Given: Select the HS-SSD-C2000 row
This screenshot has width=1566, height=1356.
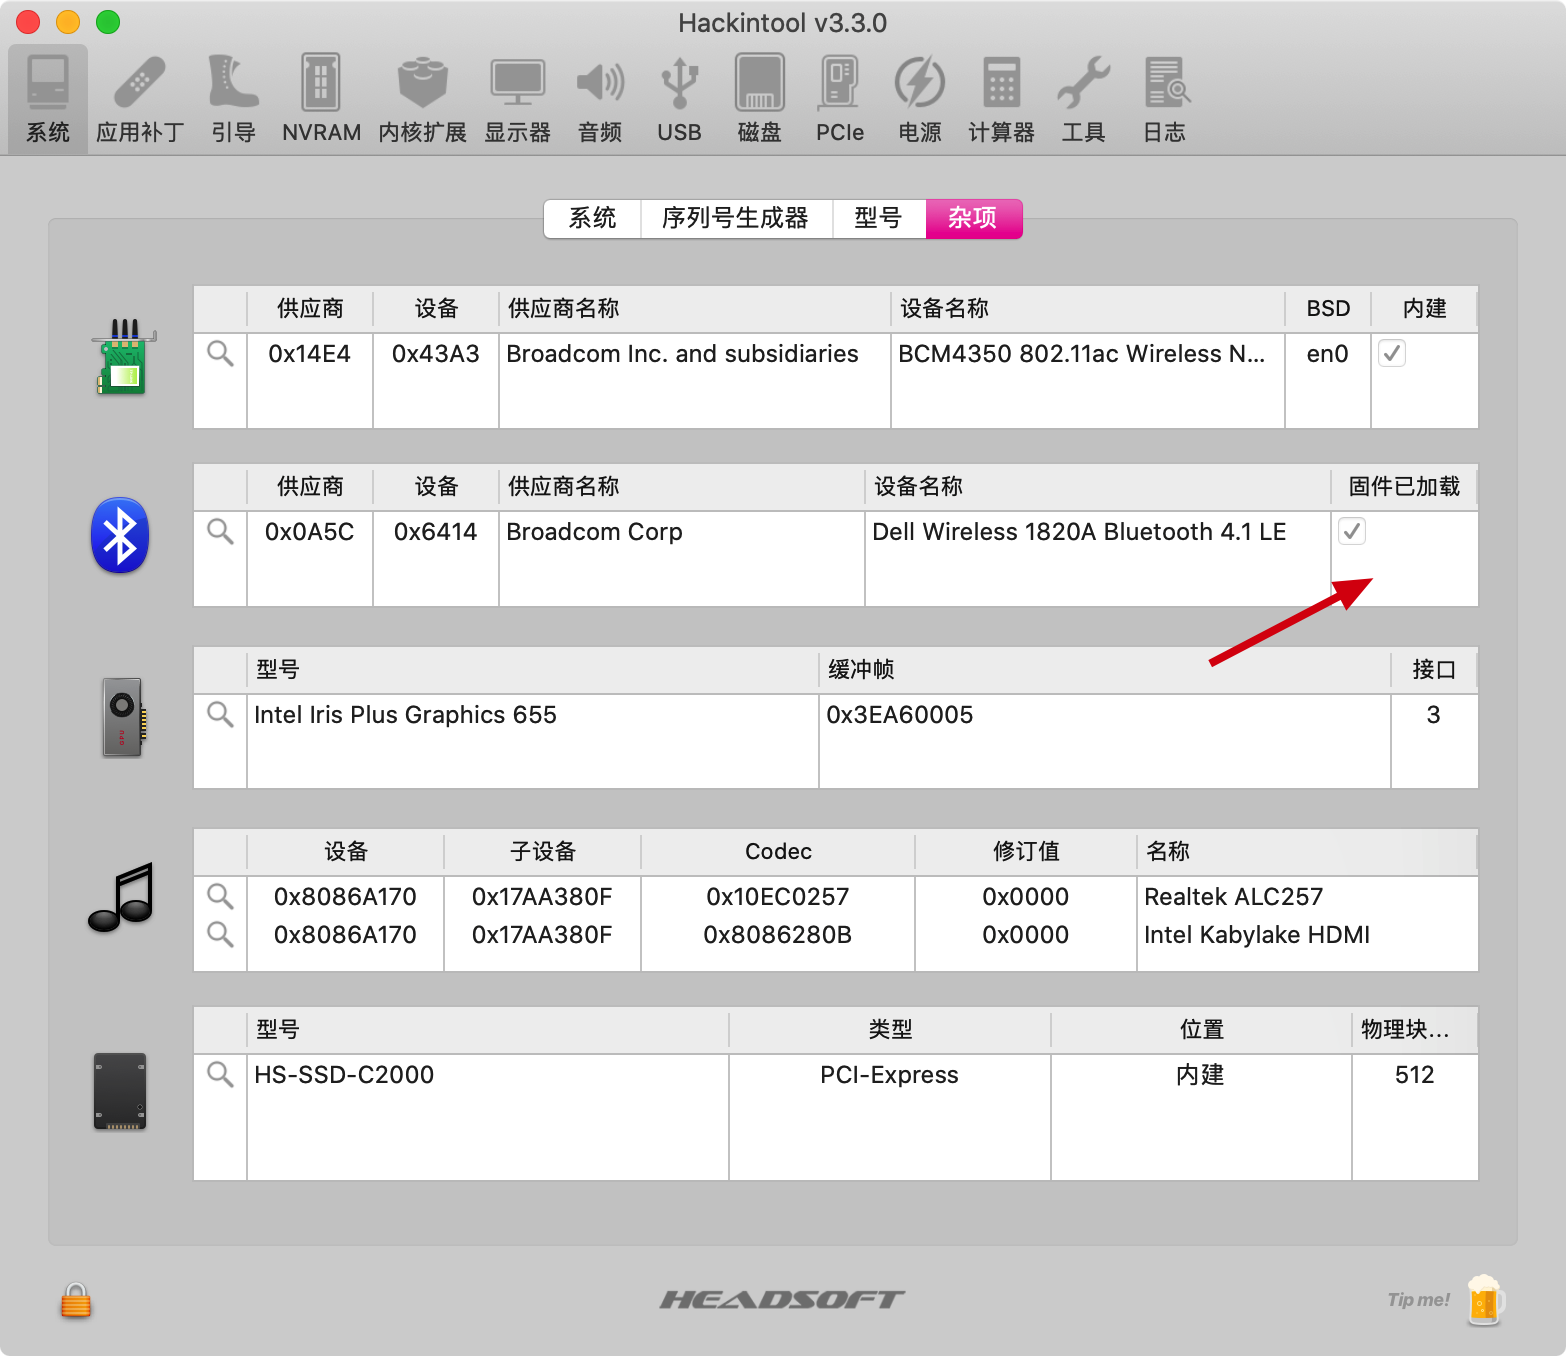Looking at the screenshot, I should (x=836, y=1075).
